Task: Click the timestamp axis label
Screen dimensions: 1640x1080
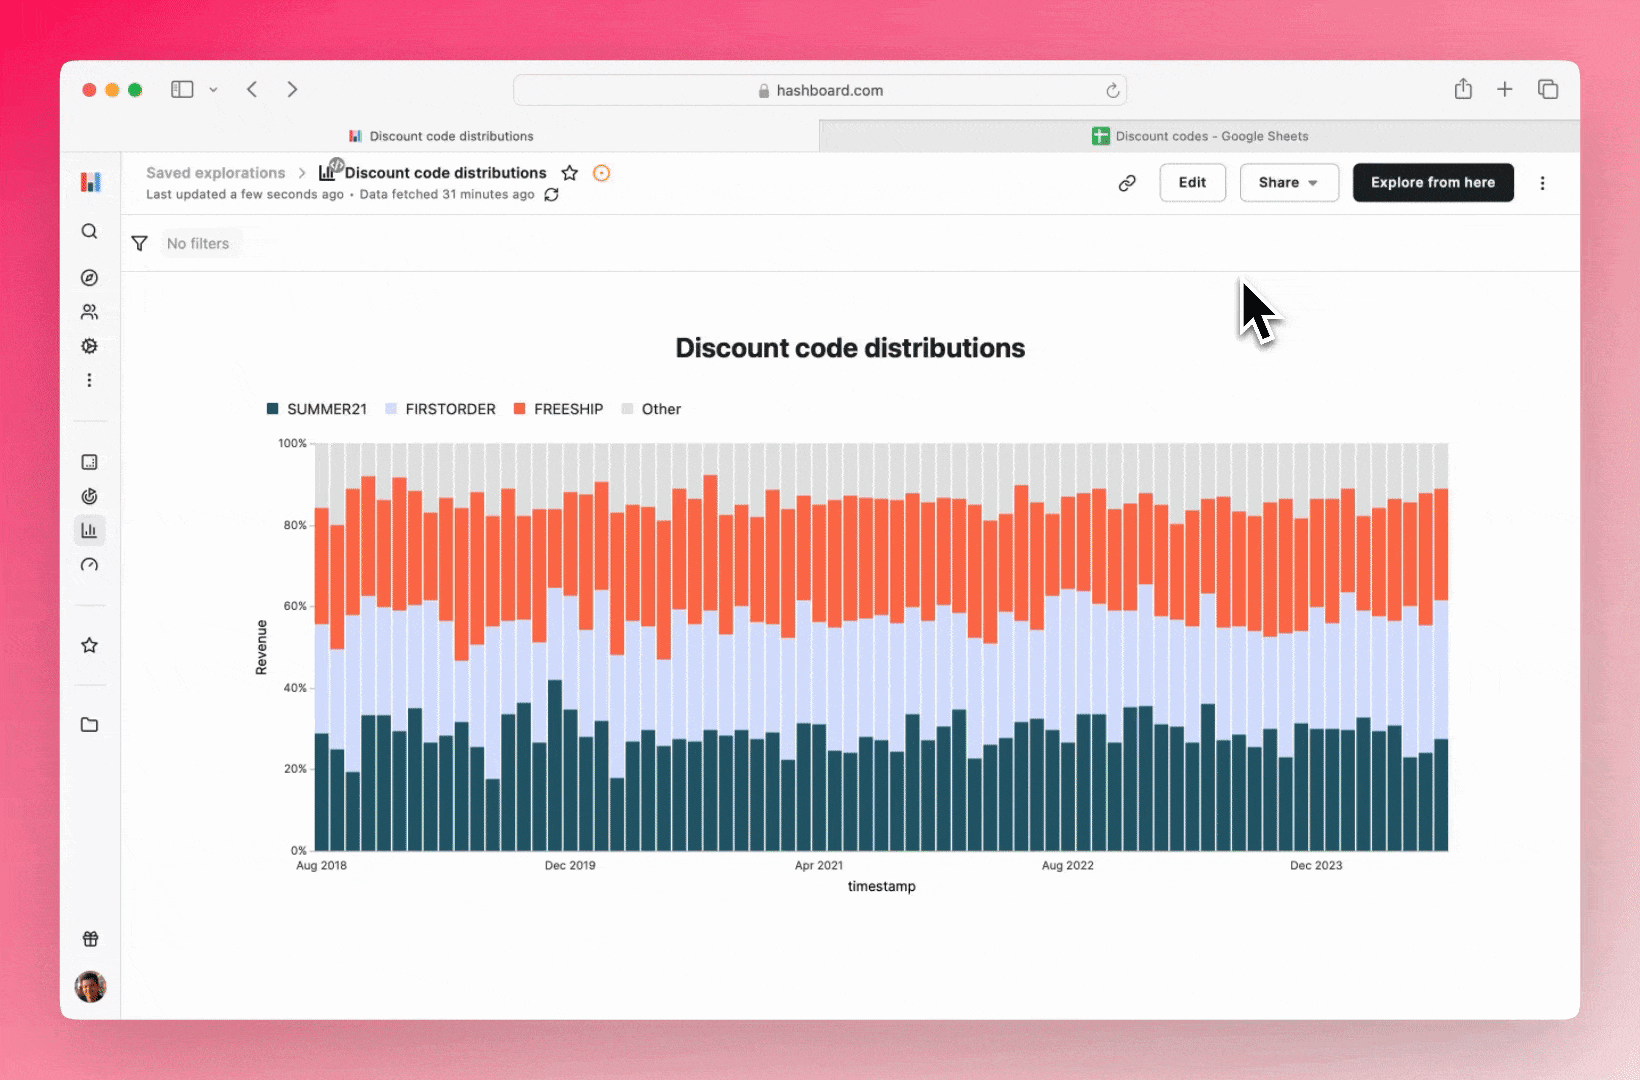Action: (881, 886)
